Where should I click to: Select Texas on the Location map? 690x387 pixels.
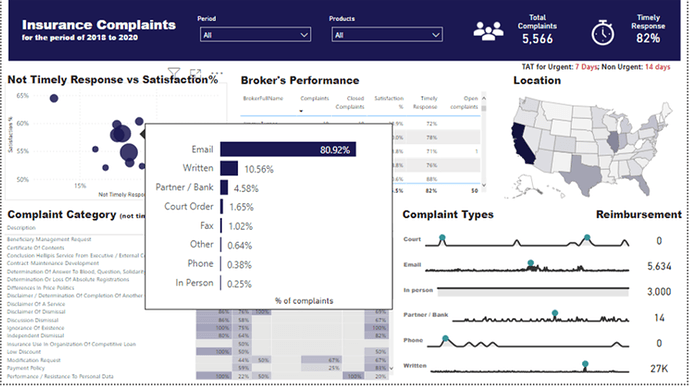[x=582, y=175]
